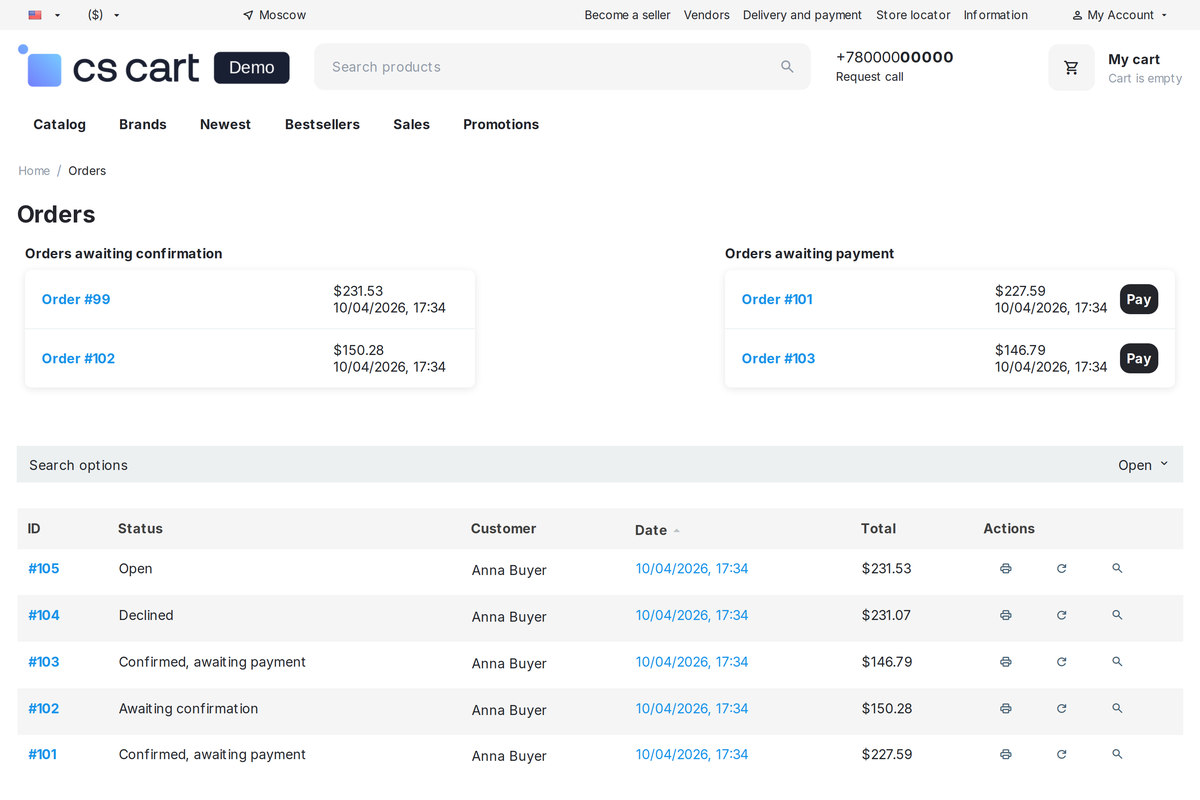Viewport: 1200px width, 800px height.
Task: Pay for Order #103
Action: click(x=1139, y=358)
